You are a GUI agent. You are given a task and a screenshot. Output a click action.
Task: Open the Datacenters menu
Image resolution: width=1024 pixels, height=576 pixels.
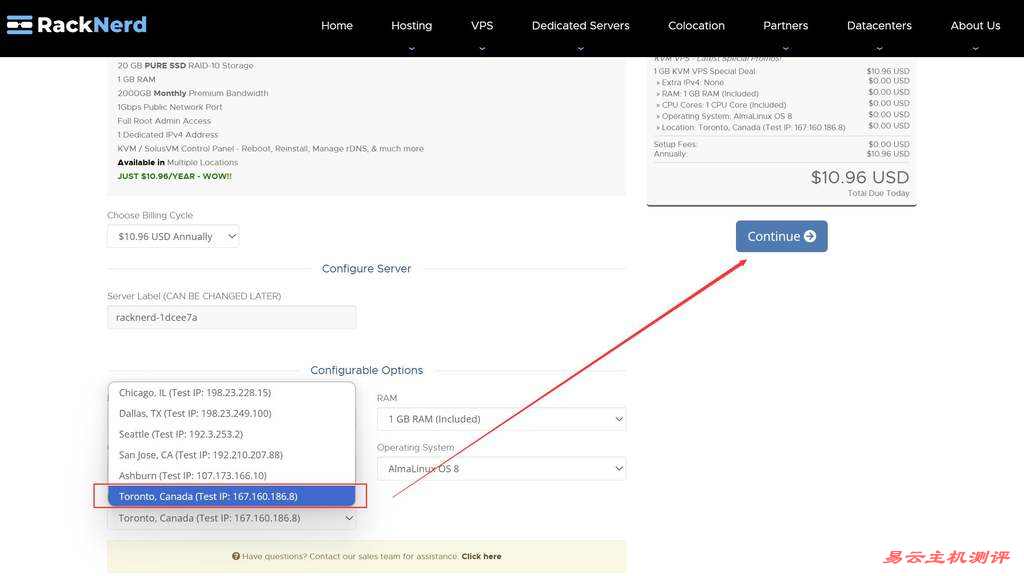click(x=879, y=25)
